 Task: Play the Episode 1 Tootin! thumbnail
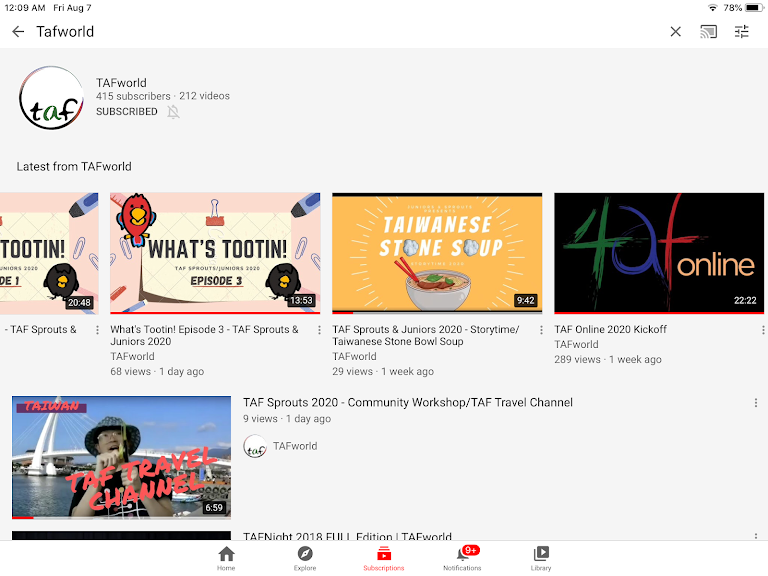click(49, 253)
